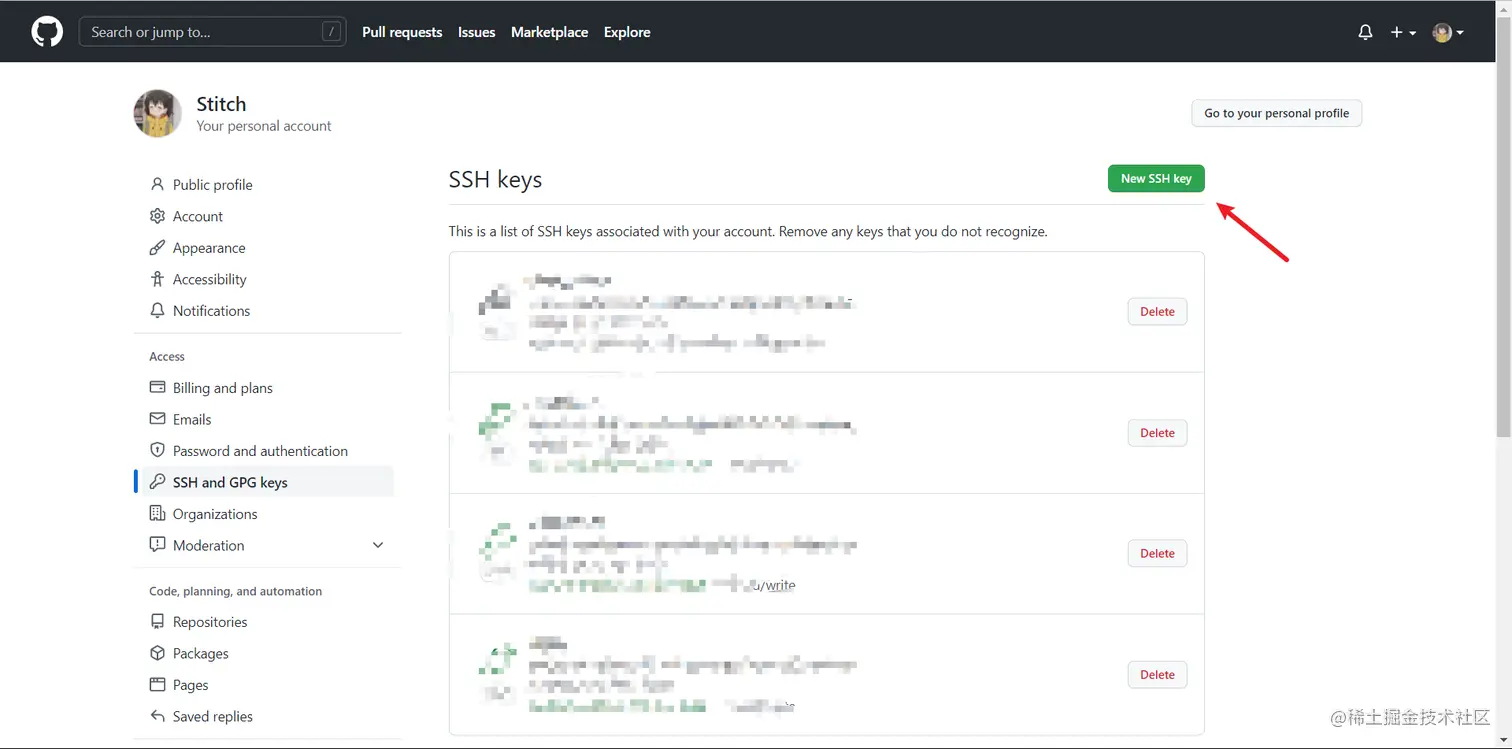Open Repositories settings
The image size is (1512, 749).
pyautogui.click(x=210, y=622)
